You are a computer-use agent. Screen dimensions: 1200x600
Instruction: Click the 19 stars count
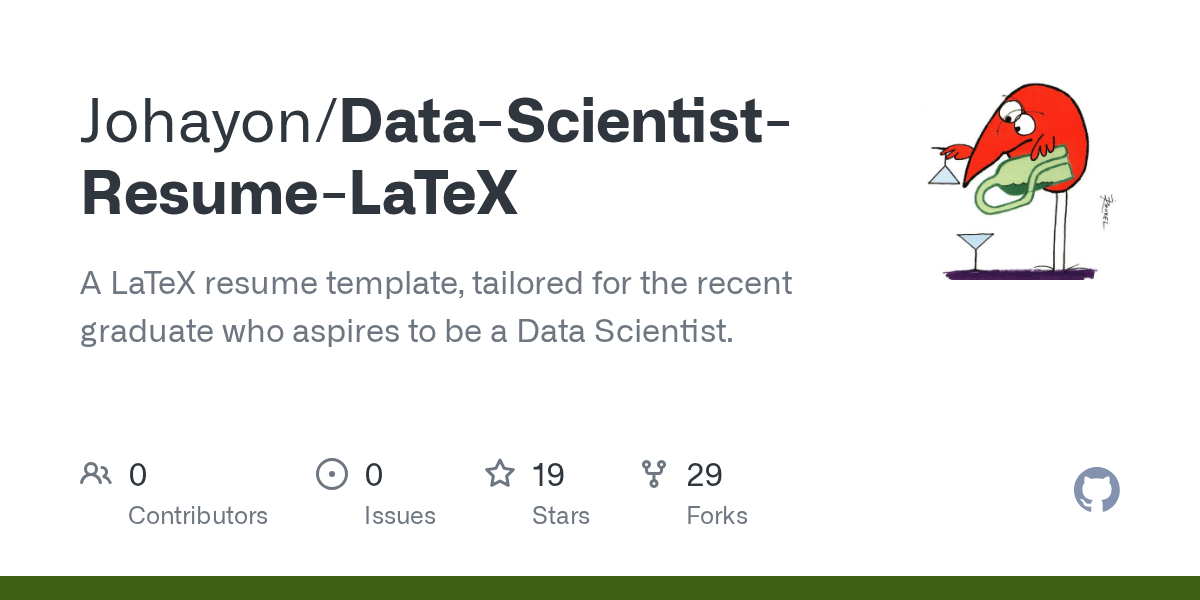tap(548, 474)
